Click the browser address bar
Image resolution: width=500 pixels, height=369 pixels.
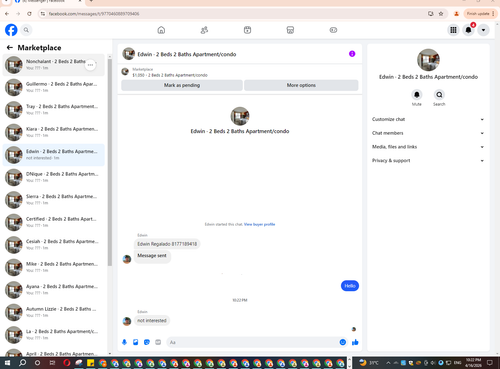pyautogui.click(x=233, y=14)
